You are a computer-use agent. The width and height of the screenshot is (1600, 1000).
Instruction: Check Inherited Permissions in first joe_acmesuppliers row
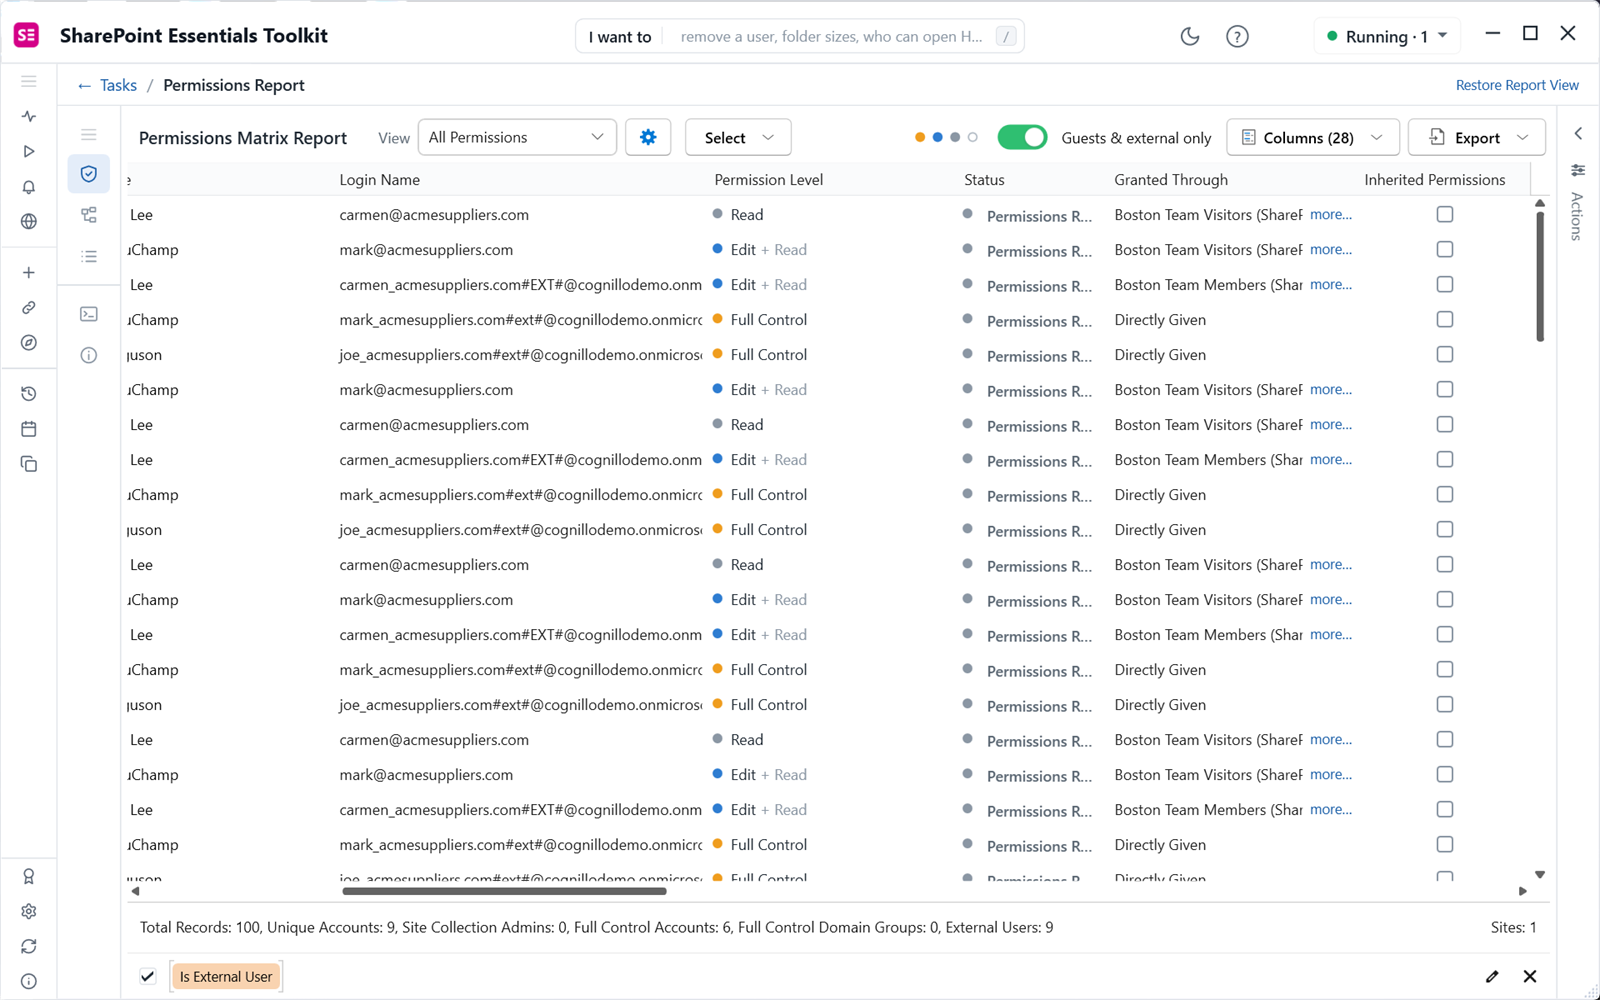tap(1445, 354)
